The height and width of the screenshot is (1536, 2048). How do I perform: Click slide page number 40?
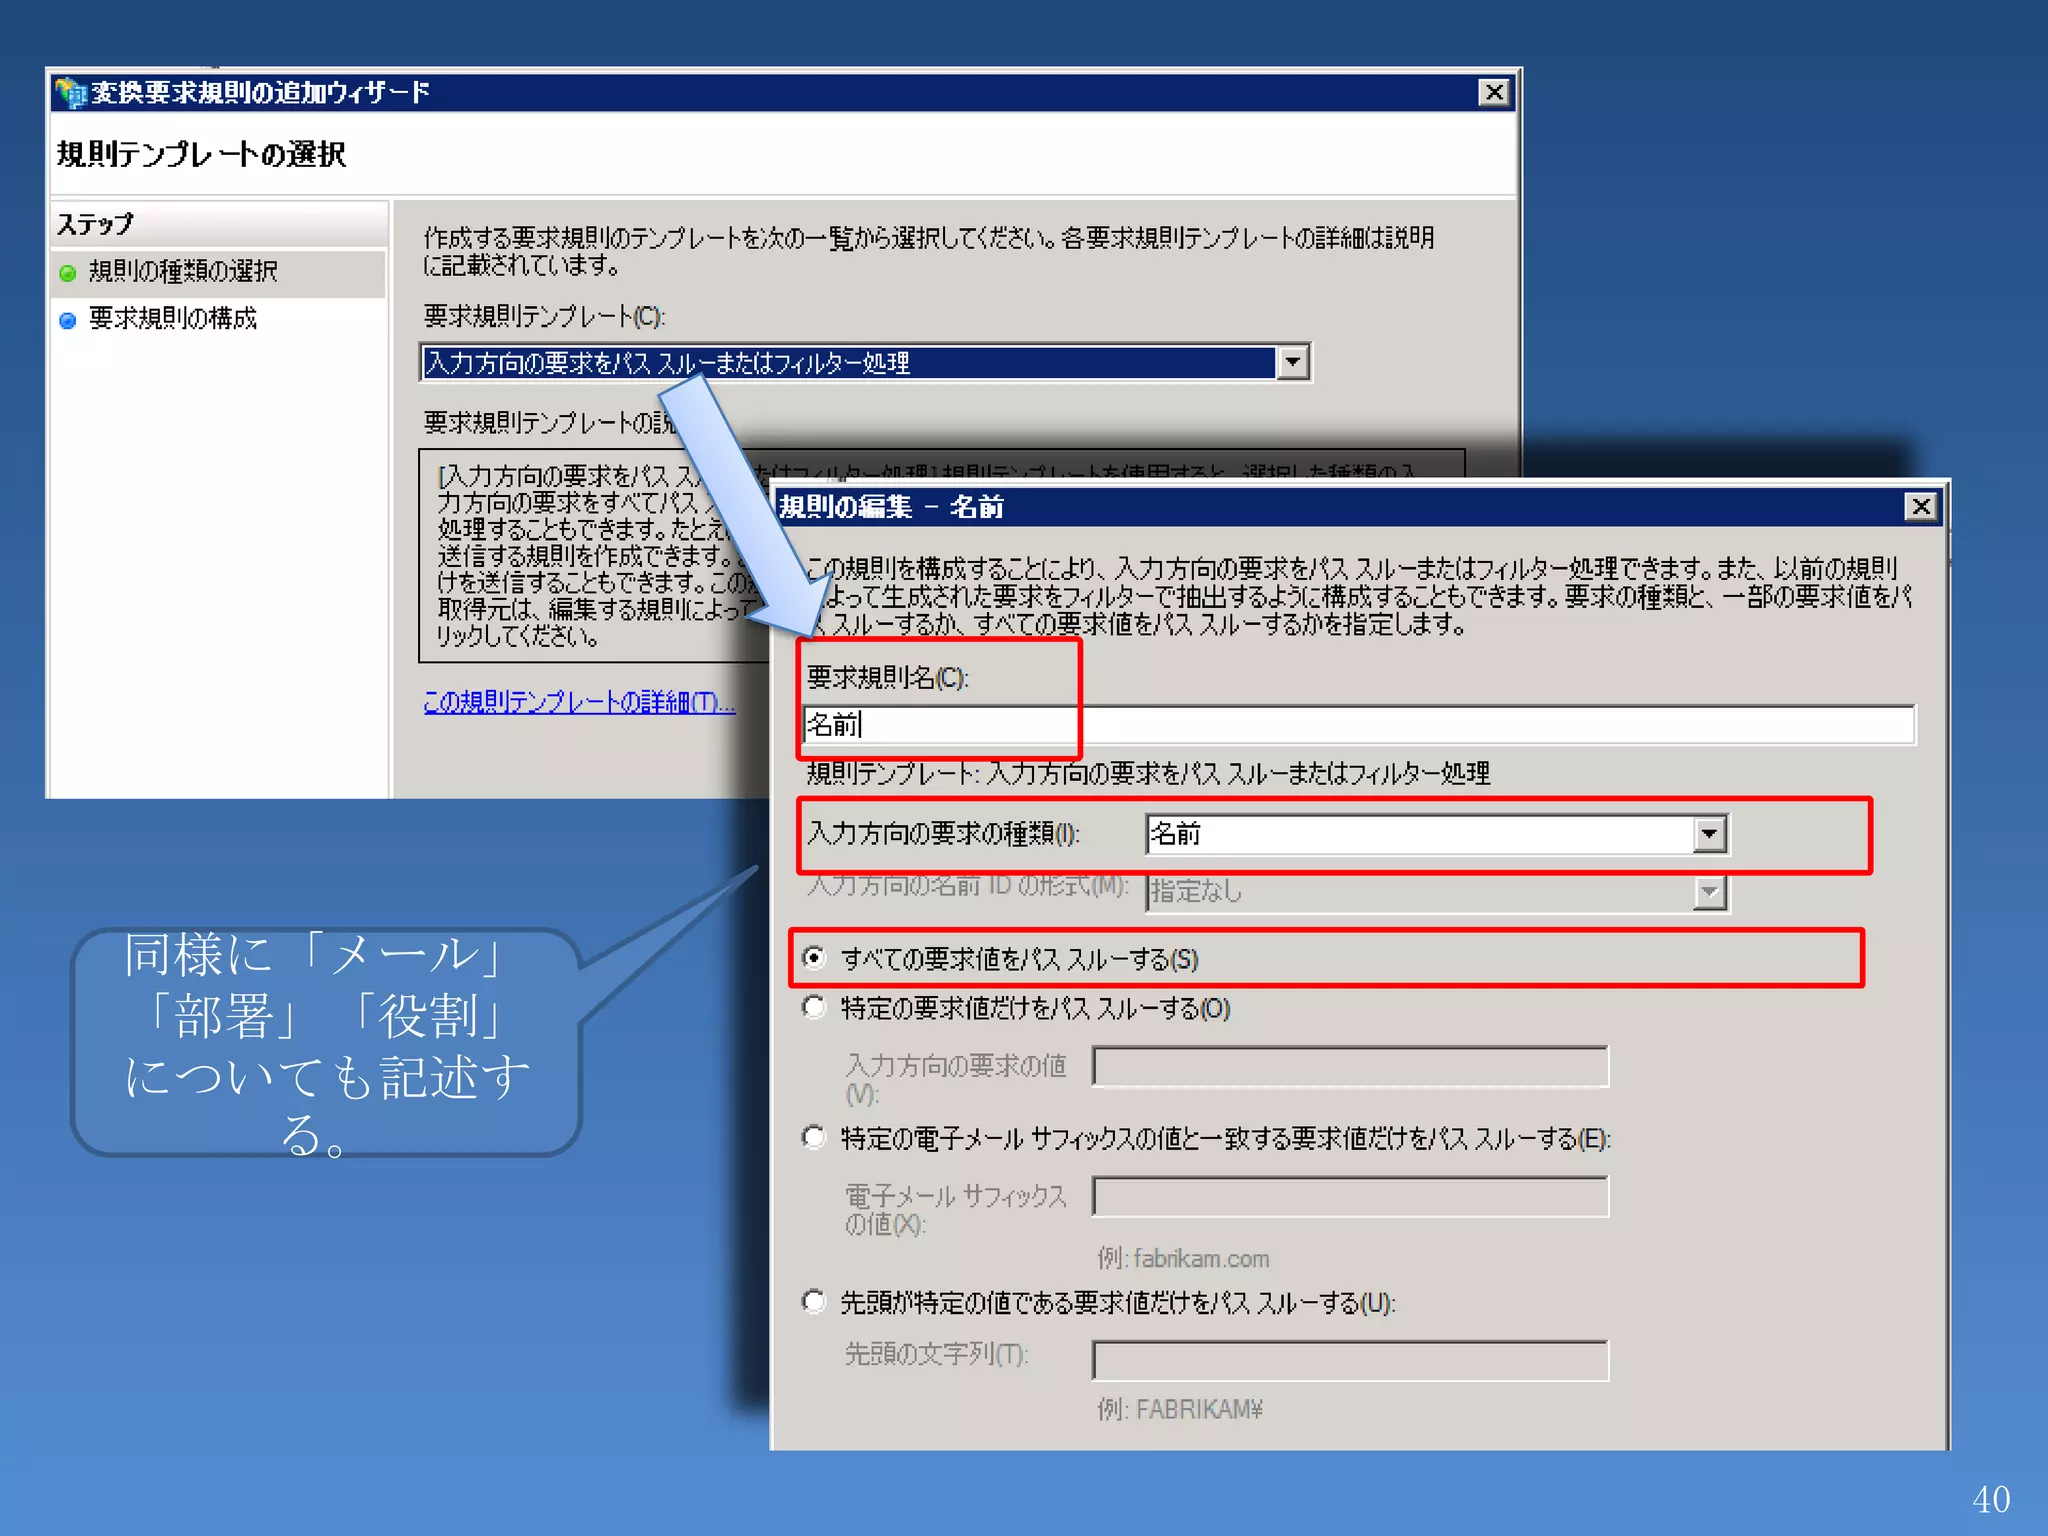pos(1991,1499)
